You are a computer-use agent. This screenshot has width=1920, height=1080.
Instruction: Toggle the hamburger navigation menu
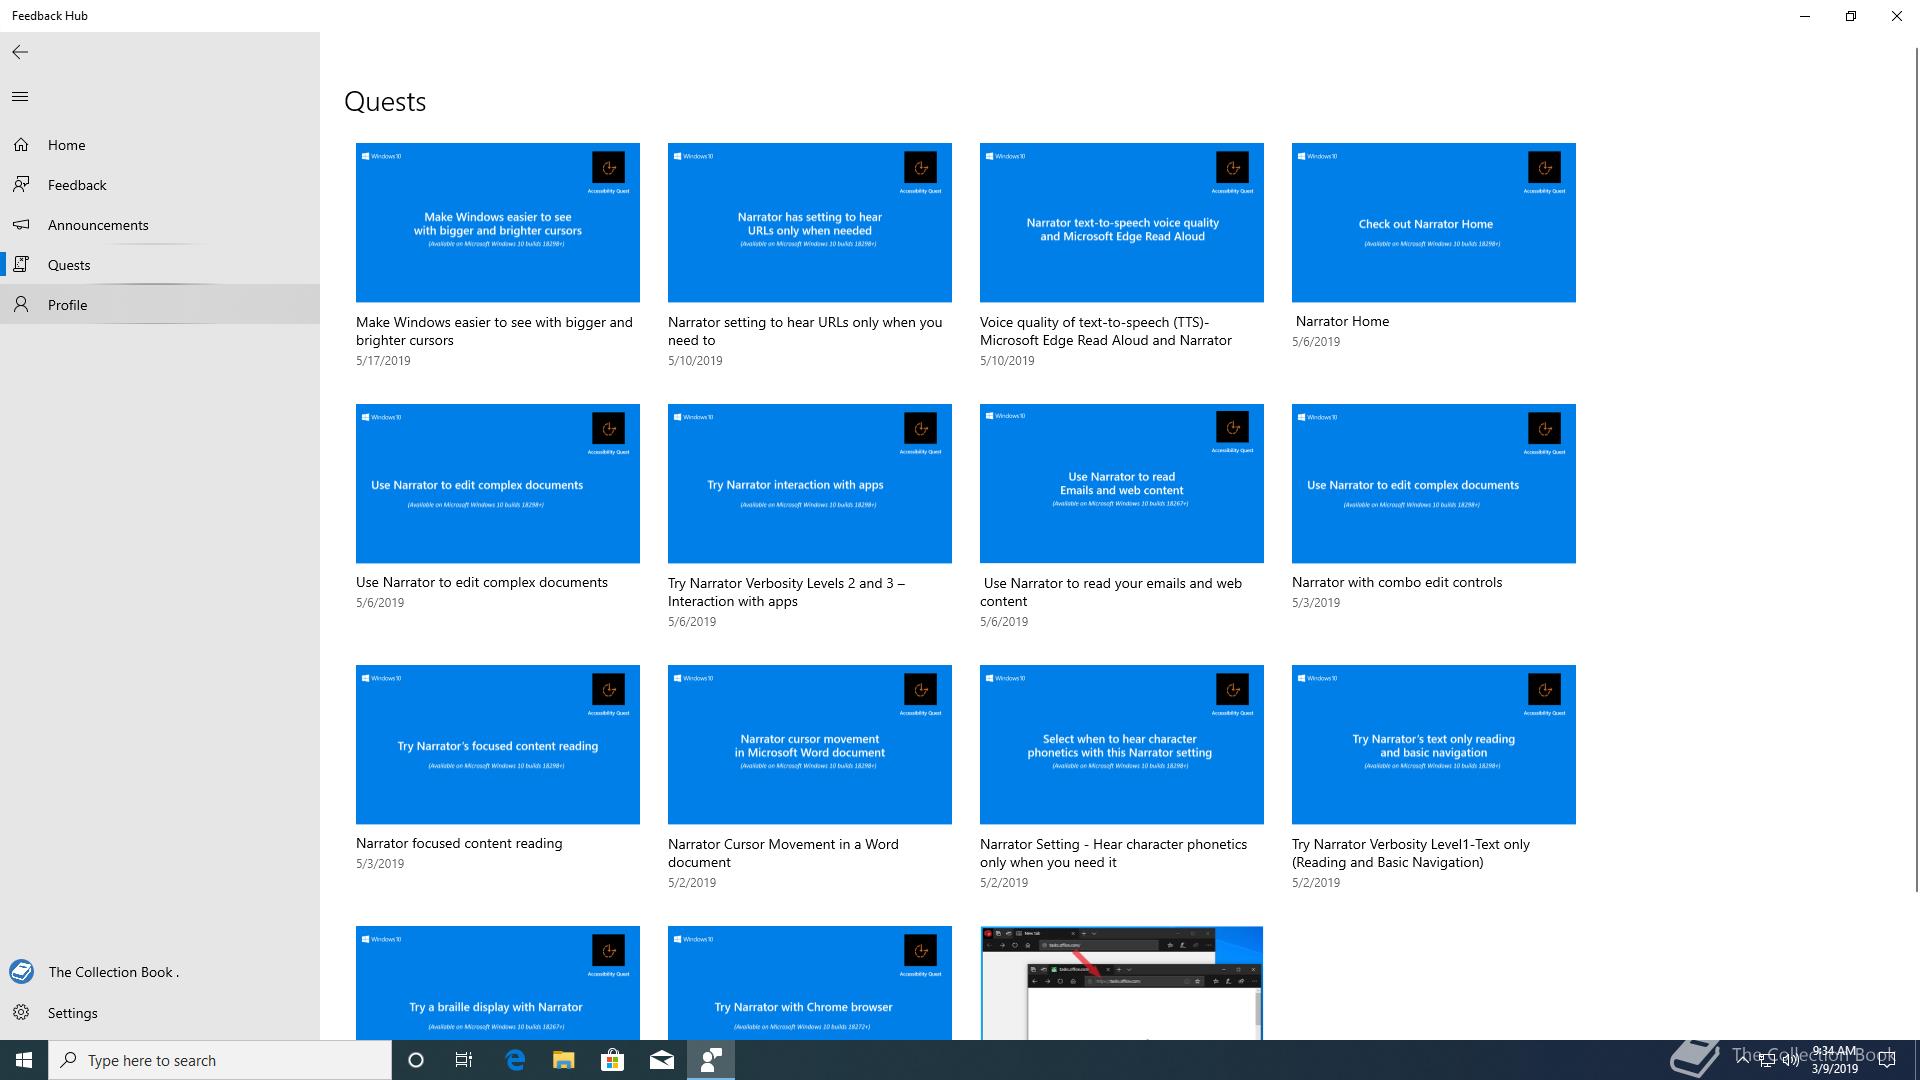point(20,97)
